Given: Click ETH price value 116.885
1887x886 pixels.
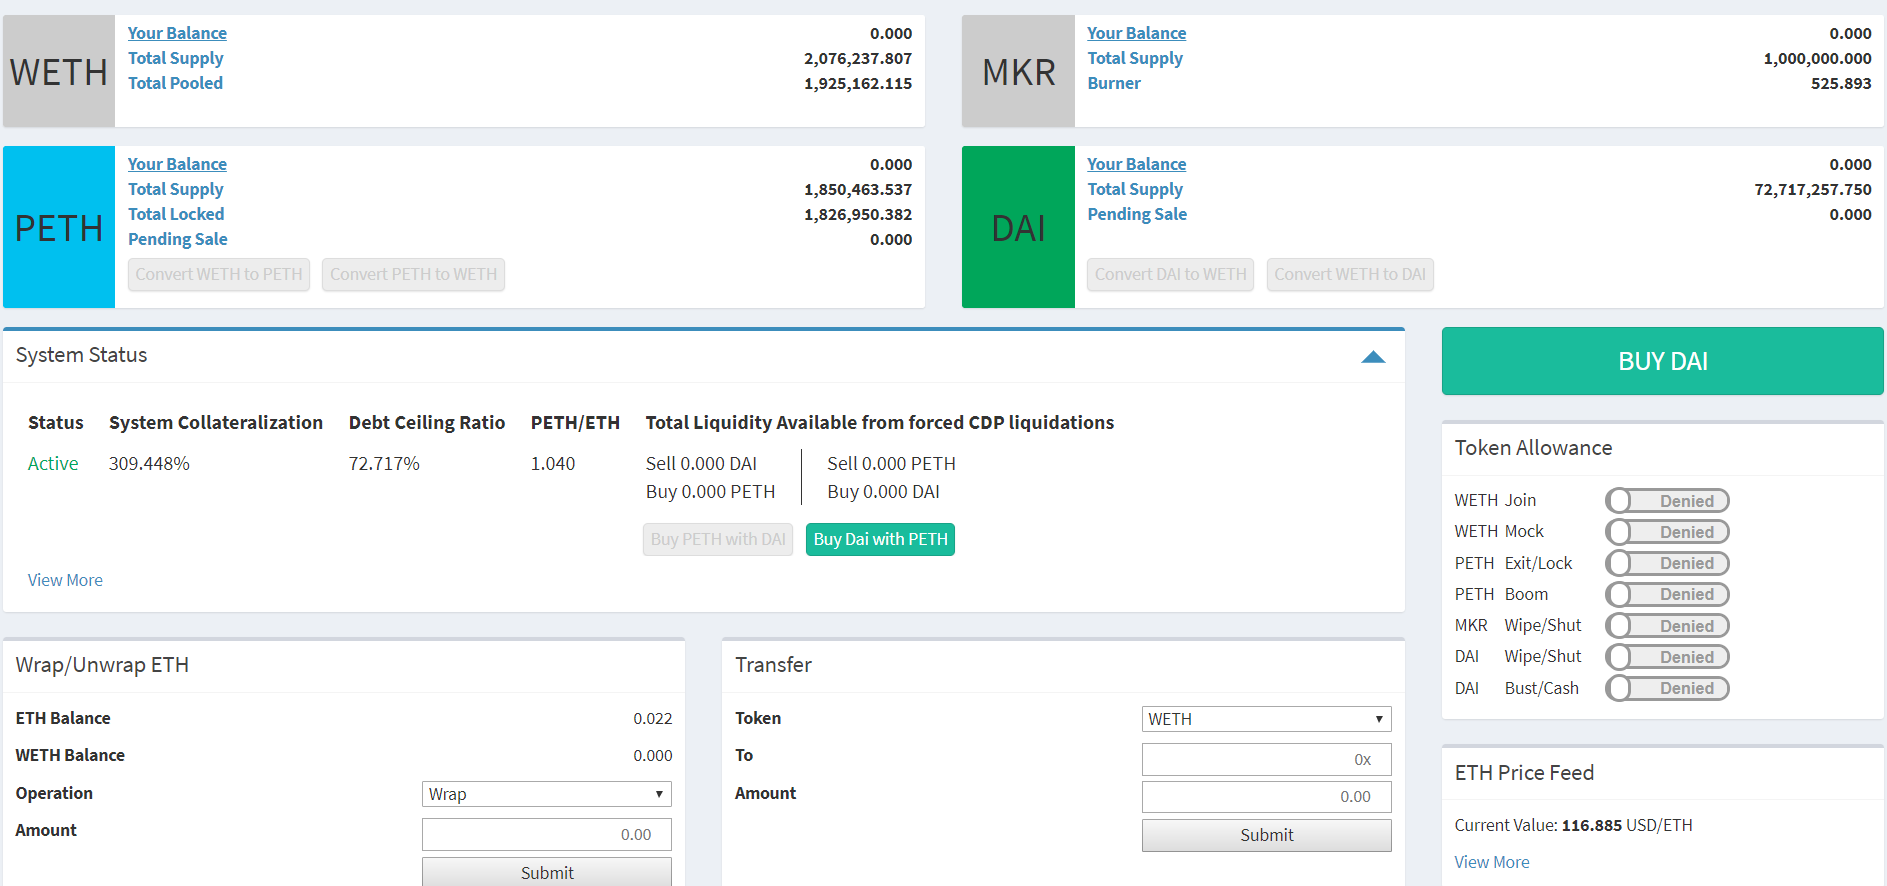Looking at the screenshot, I should tap(1592, 825).
